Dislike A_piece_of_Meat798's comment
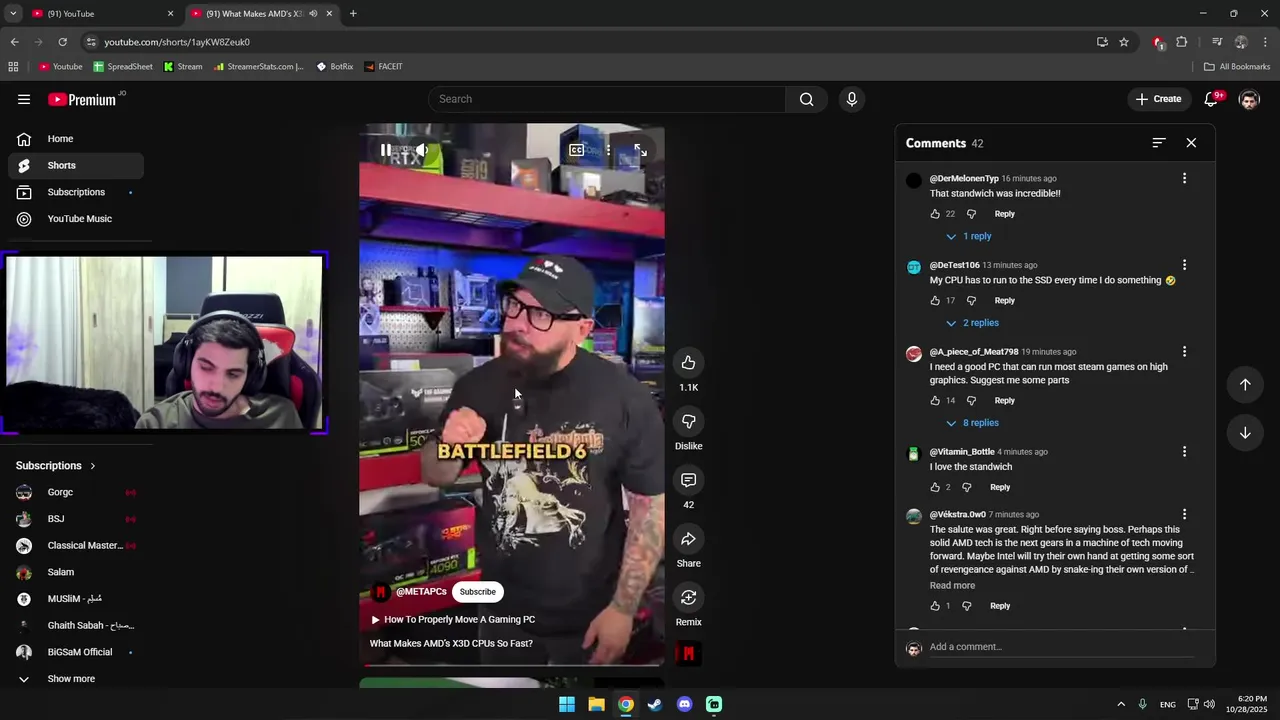This screenshot has height=720, width=1280. (971, 400)
